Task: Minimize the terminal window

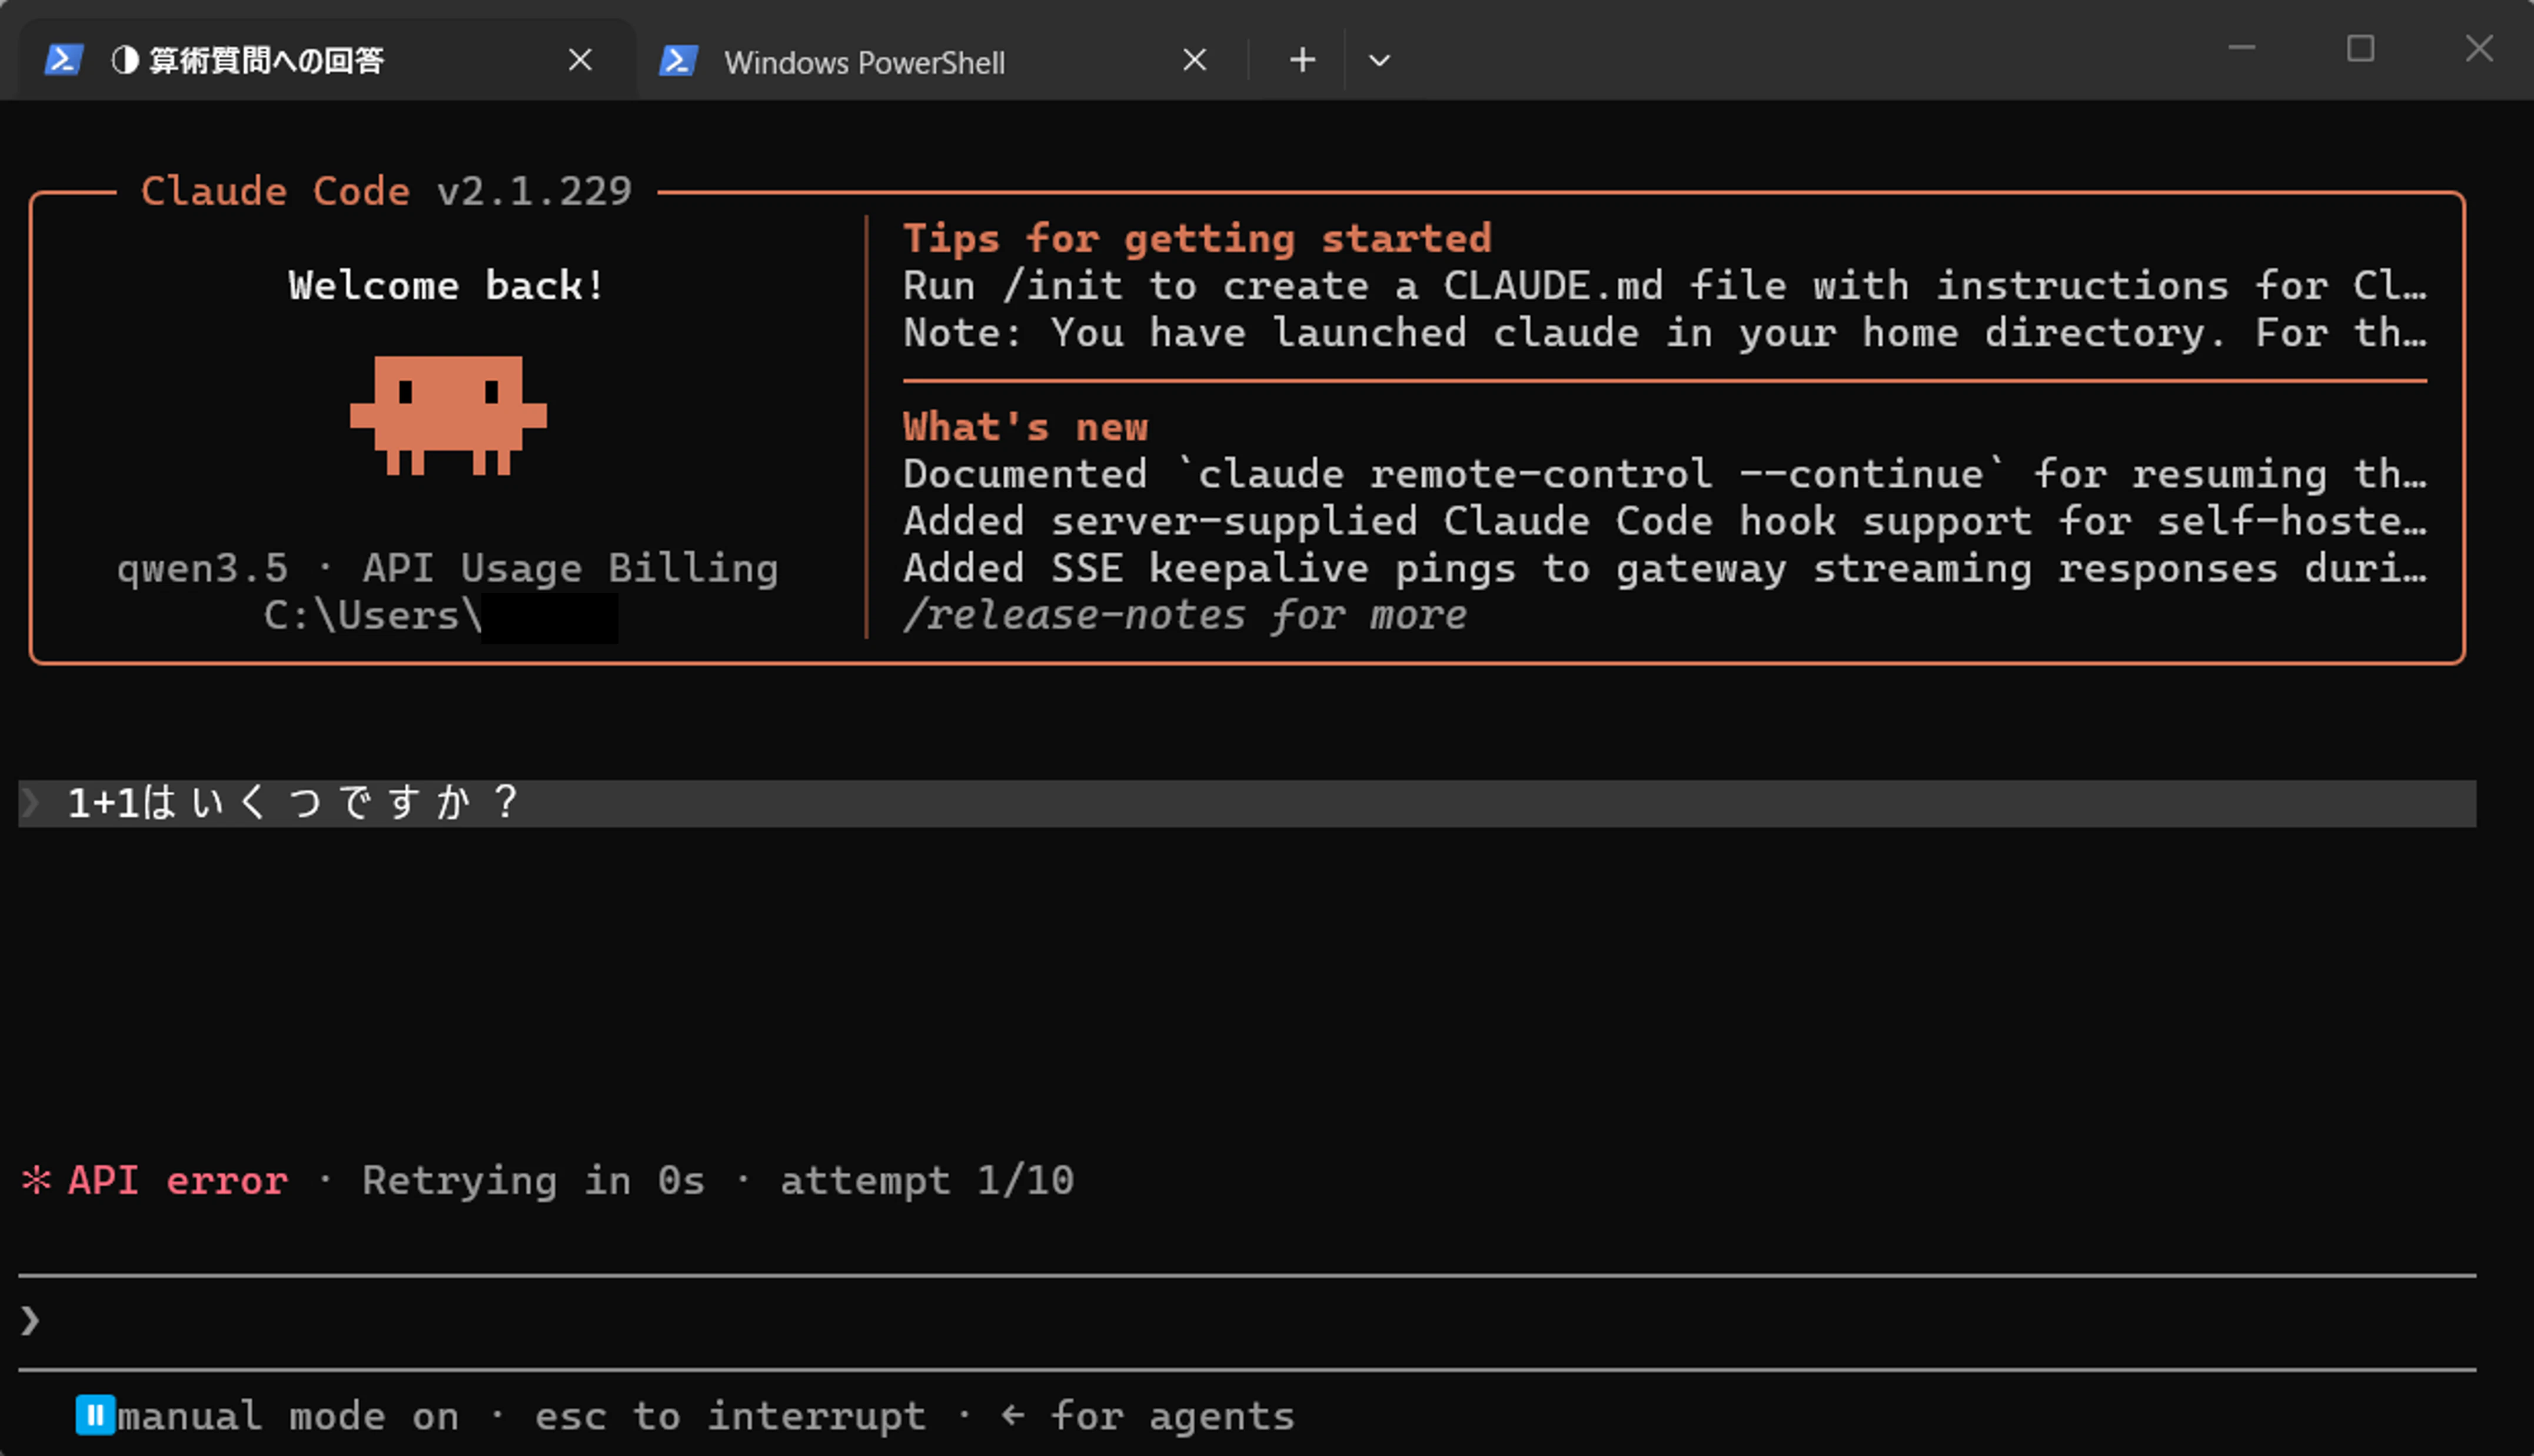Action: point(2242,48)
